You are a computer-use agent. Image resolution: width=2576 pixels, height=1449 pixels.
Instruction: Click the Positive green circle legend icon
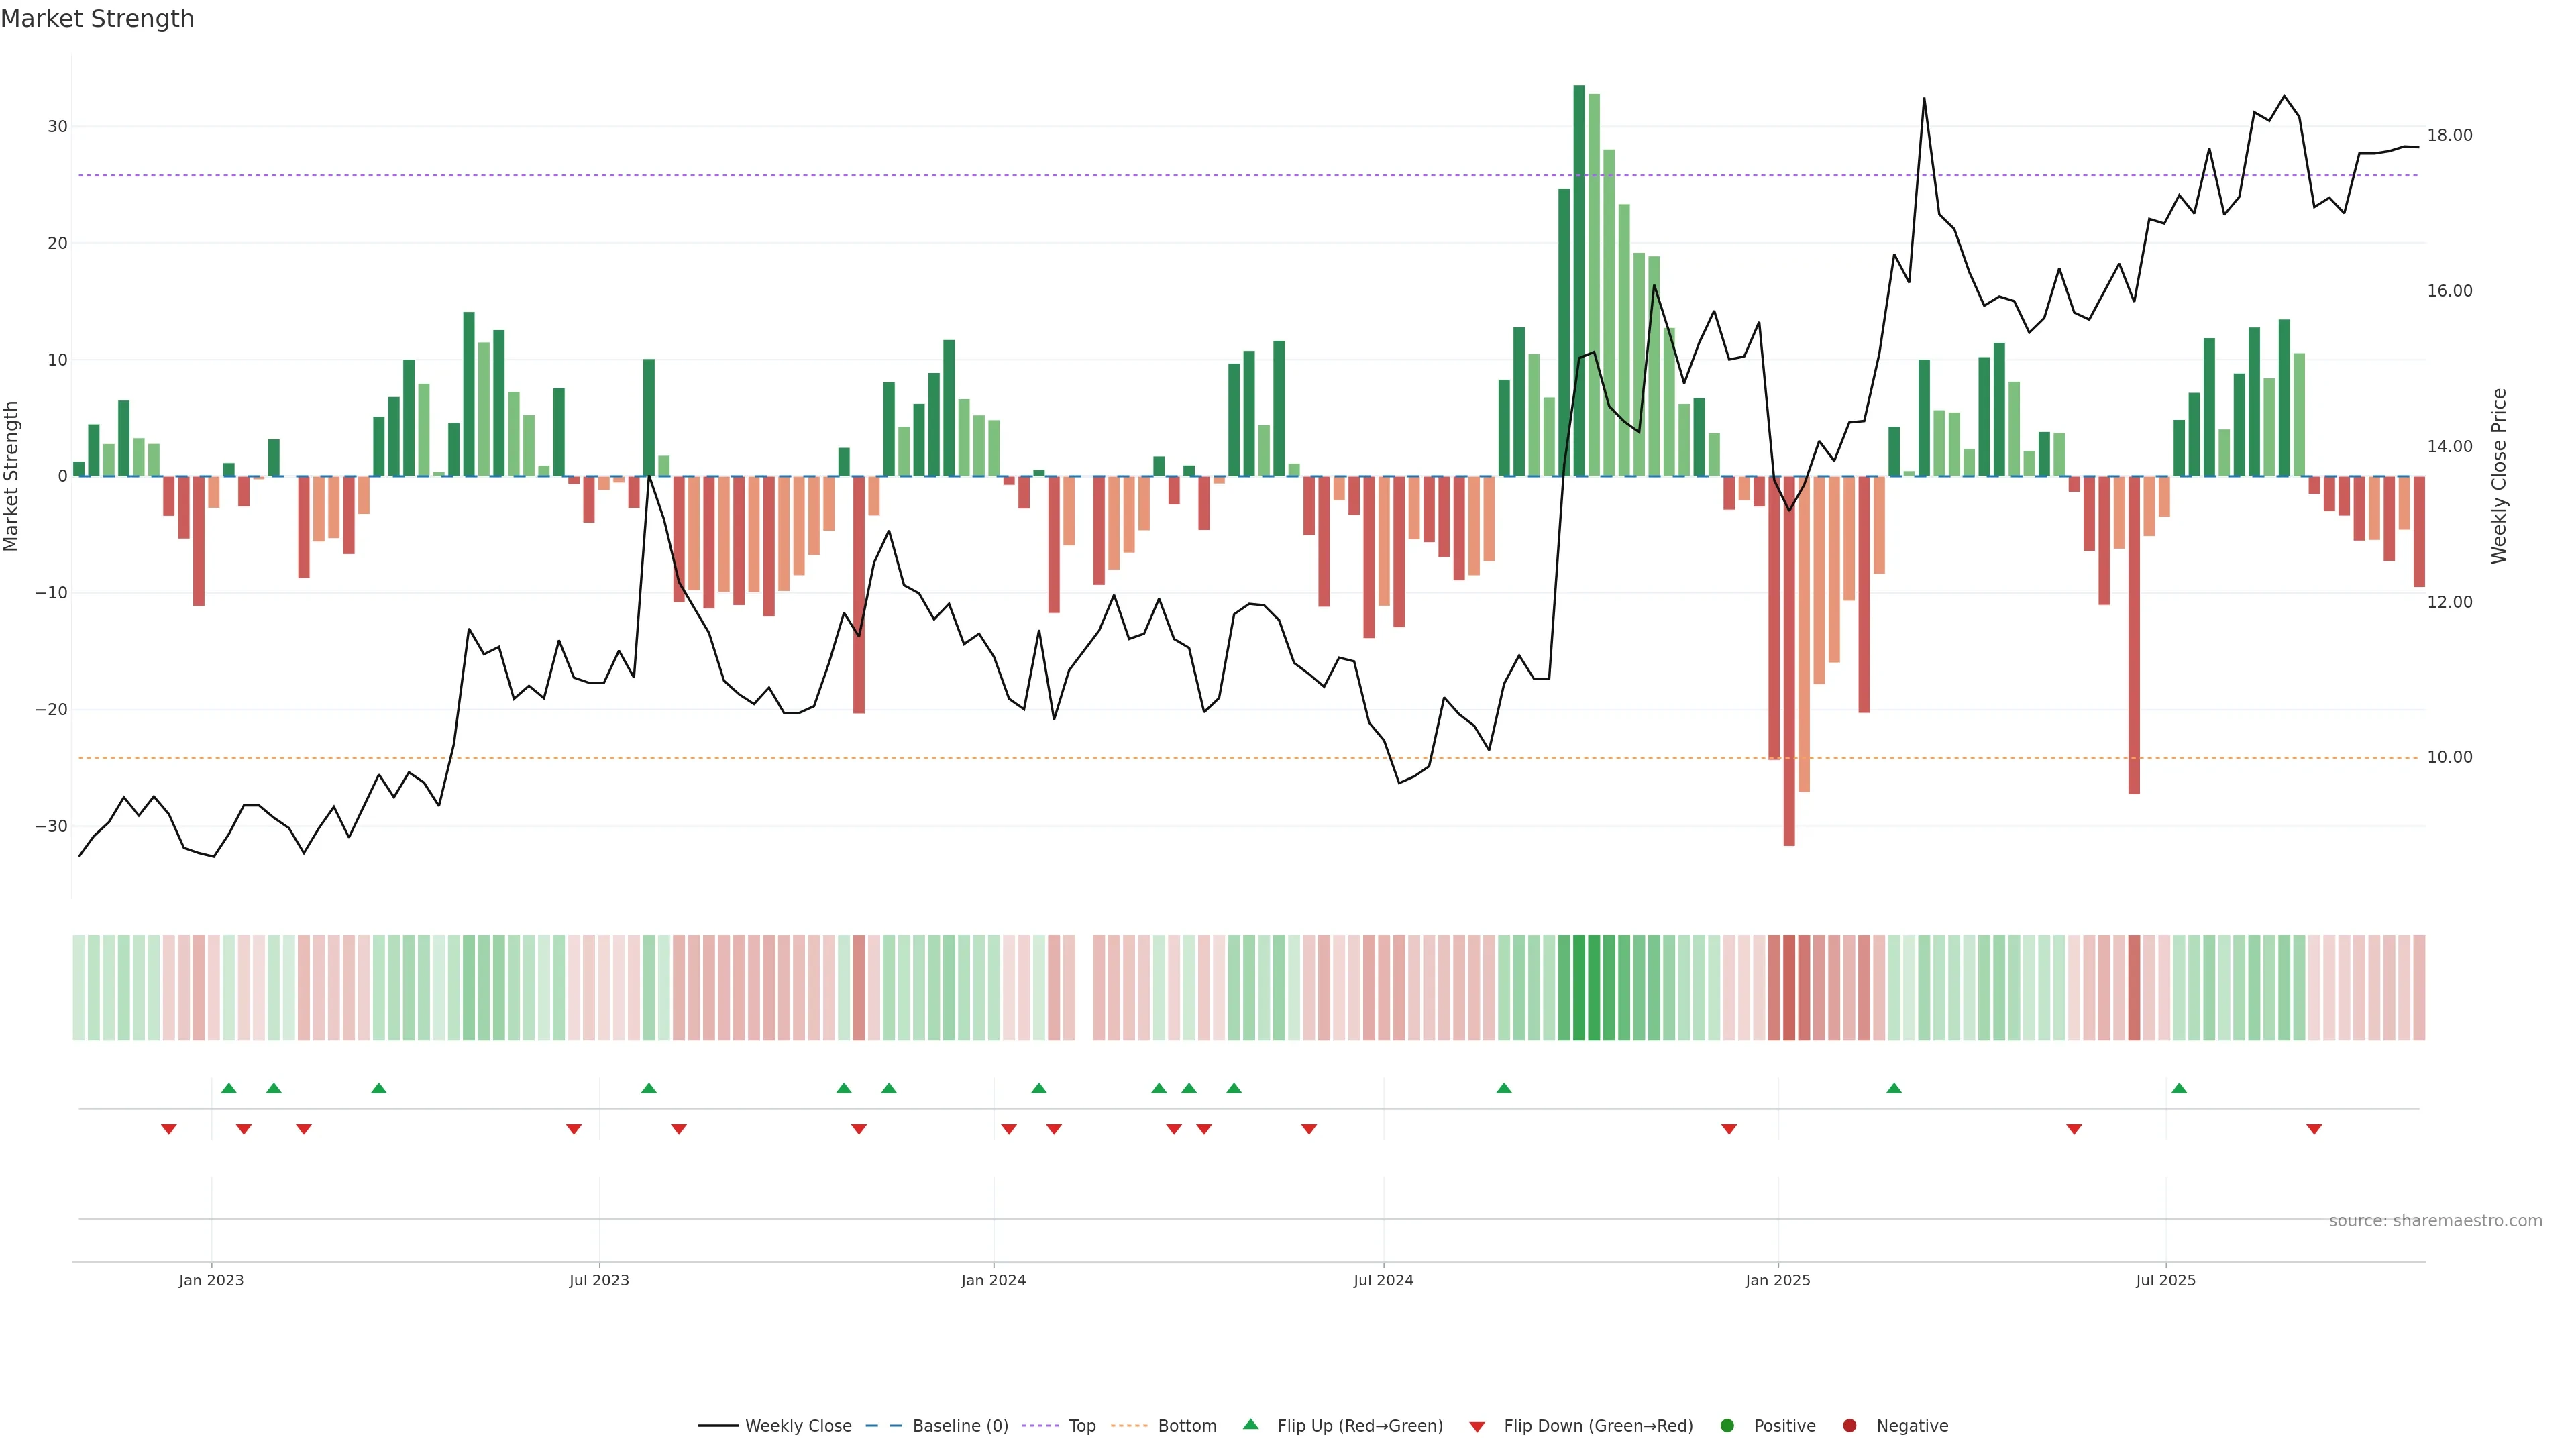pos(1727,1426)
